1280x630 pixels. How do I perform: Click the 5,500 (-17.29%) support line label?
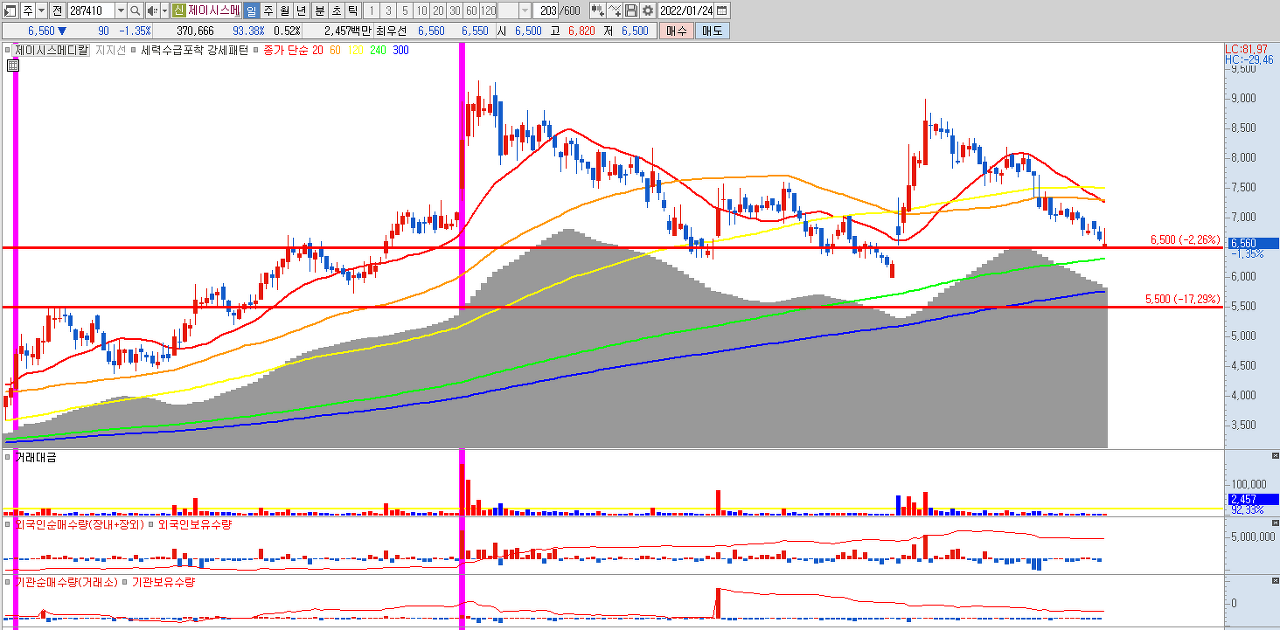pos(1182,299)
